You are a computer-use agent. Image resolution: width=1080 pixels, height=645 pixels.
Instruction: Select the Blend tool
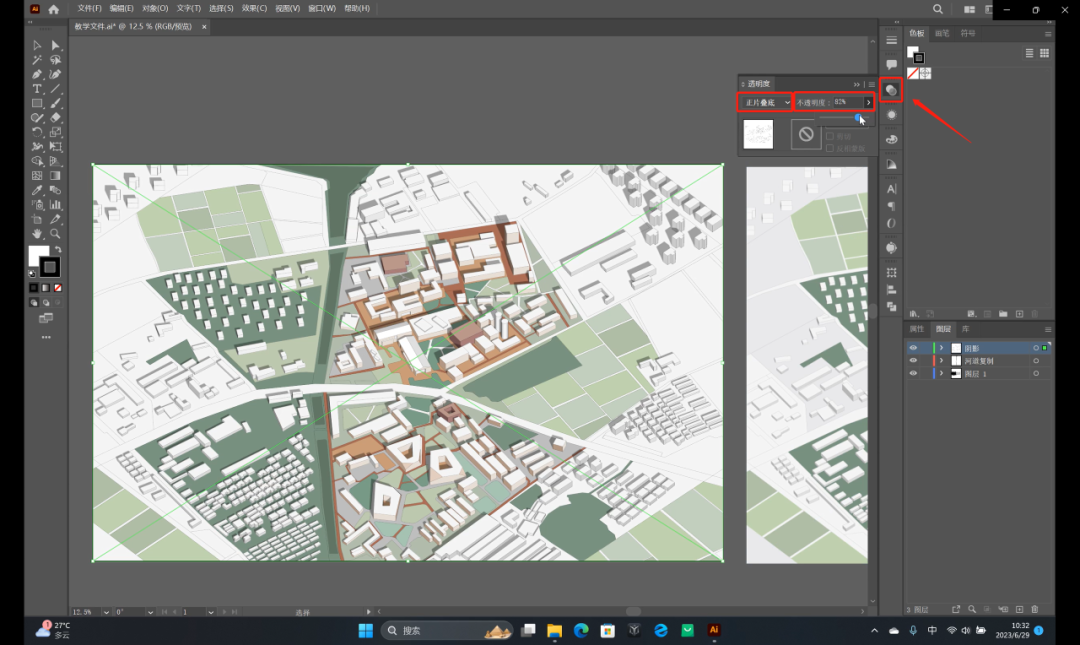coord(56,190)
